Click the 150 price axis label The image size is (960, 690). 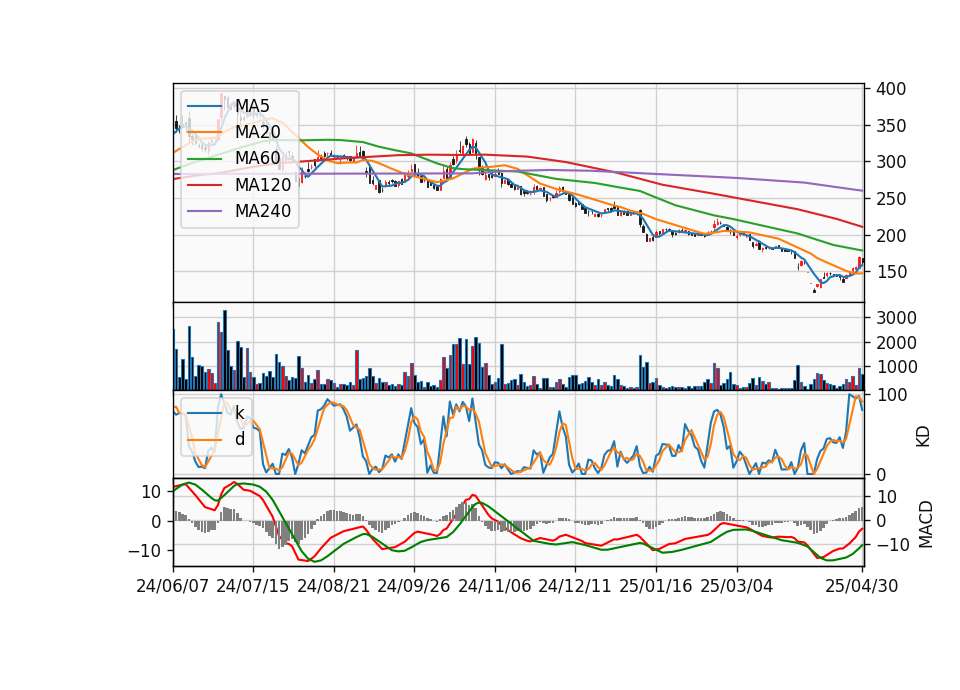click(x=891, y=272)
